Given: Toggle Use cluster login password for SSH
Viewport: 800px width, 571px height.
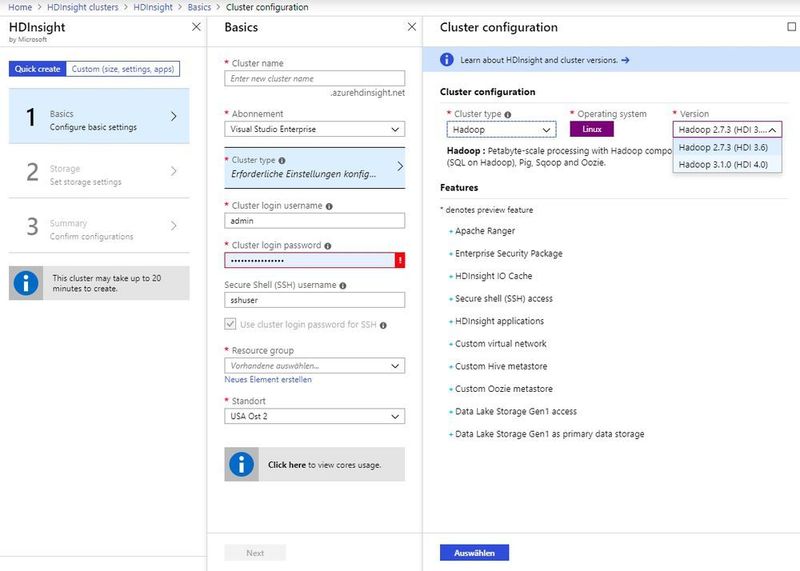Looking at the screenshot, I should tap(230, 324).
